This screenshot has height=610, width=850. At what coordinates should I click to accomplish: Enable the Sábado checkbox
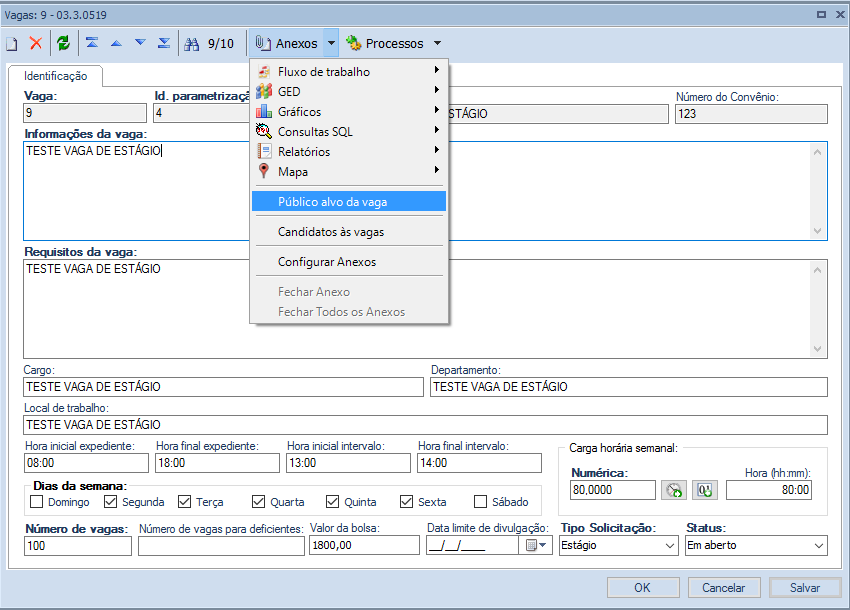480,502
